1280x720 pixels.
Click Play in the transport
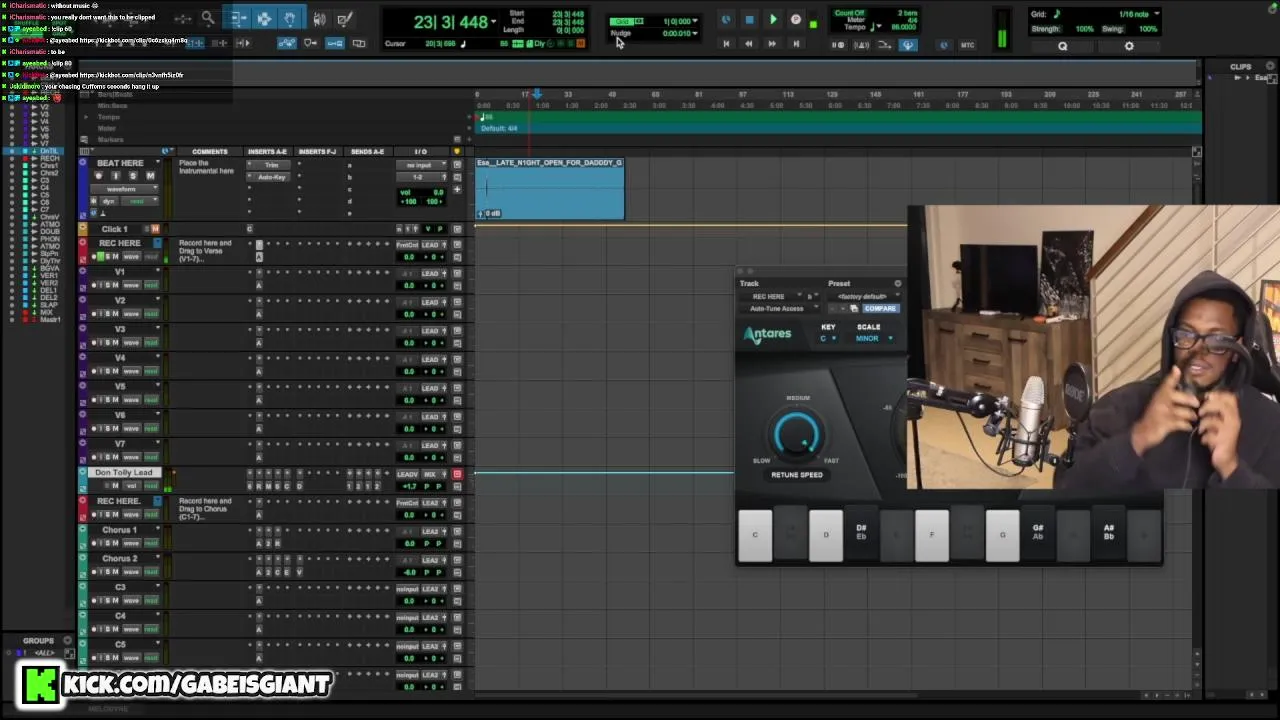click(x=773, y=19)
